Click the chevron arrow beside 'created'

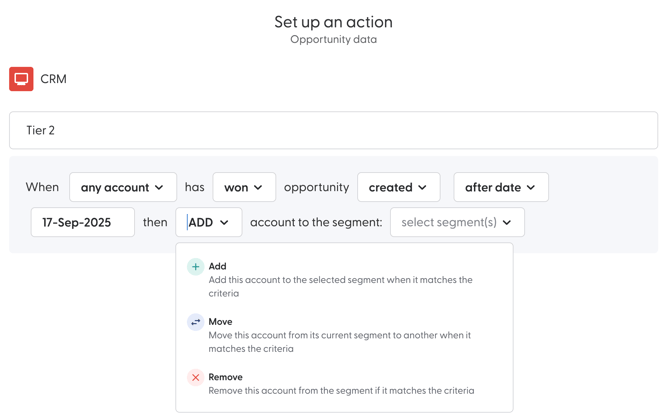(422, 188)
